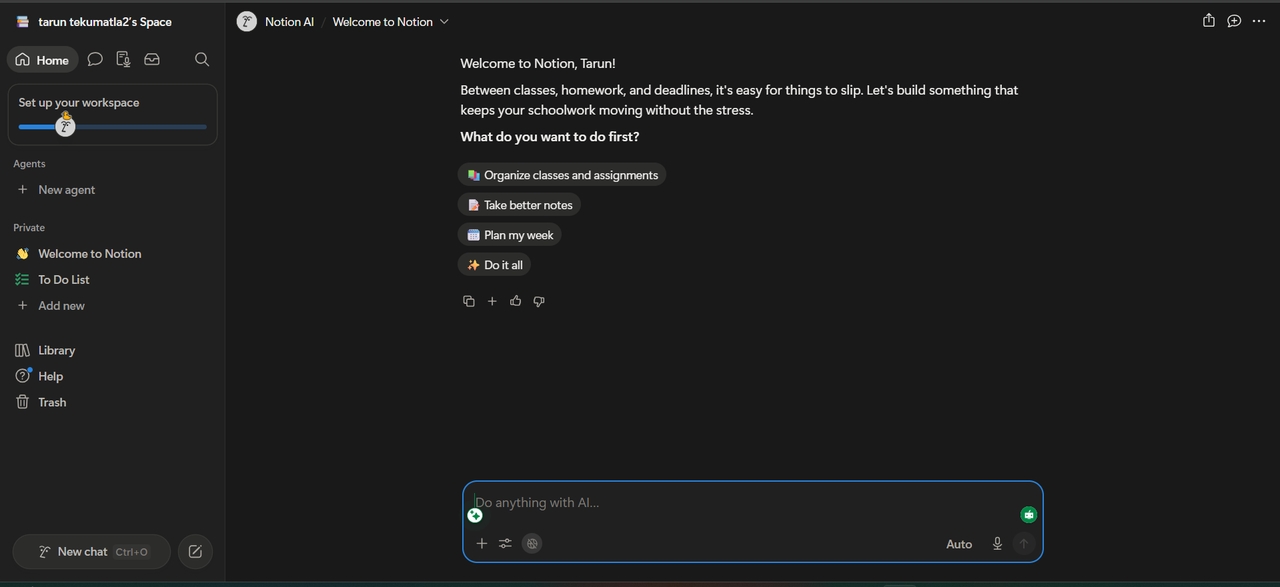The image size is (1280, 587).
Task: Click the Agents section header
Action: (29, 164)
